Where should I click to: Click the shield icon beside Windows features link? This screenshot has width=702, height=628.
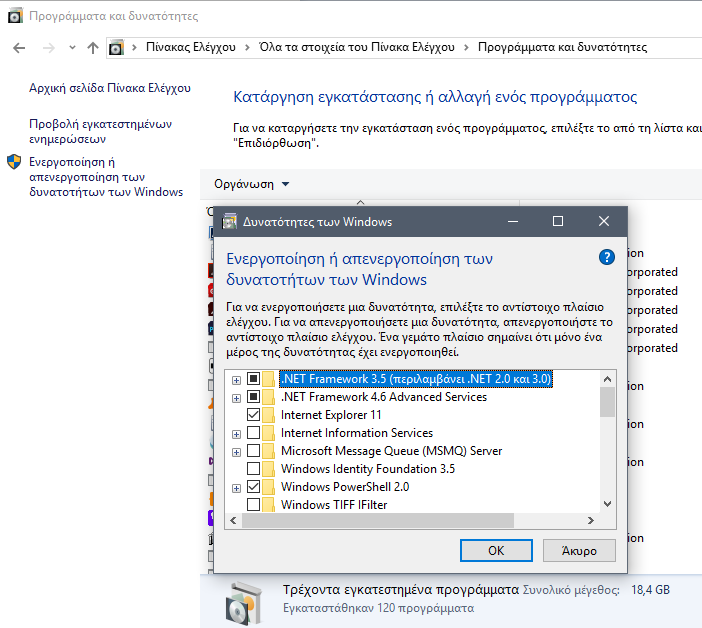tap(14, 162)
